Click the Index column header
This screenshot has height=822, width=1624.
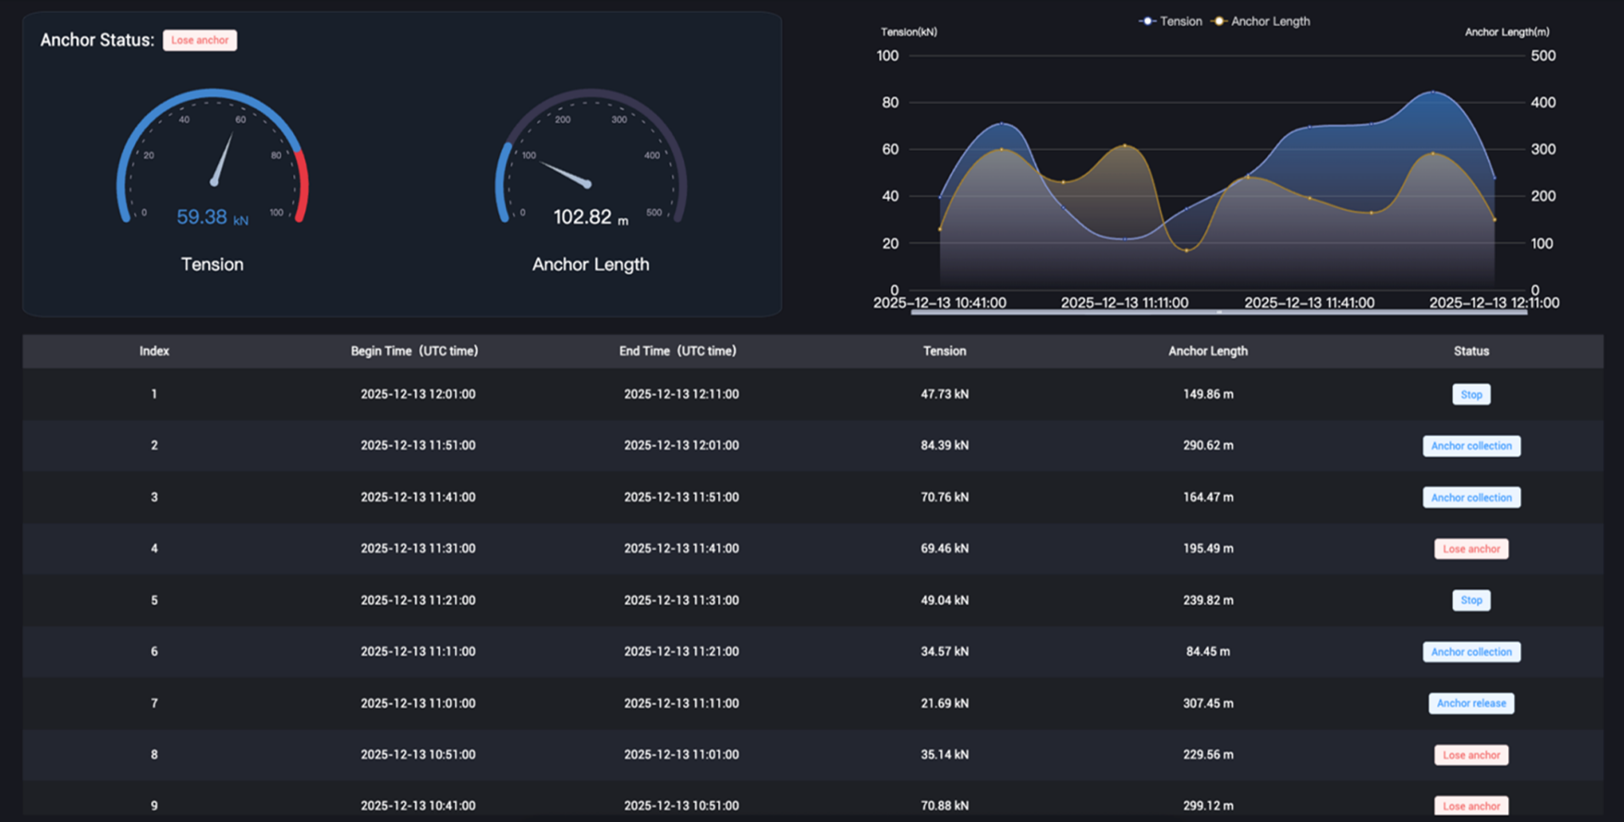coord(154,351)
